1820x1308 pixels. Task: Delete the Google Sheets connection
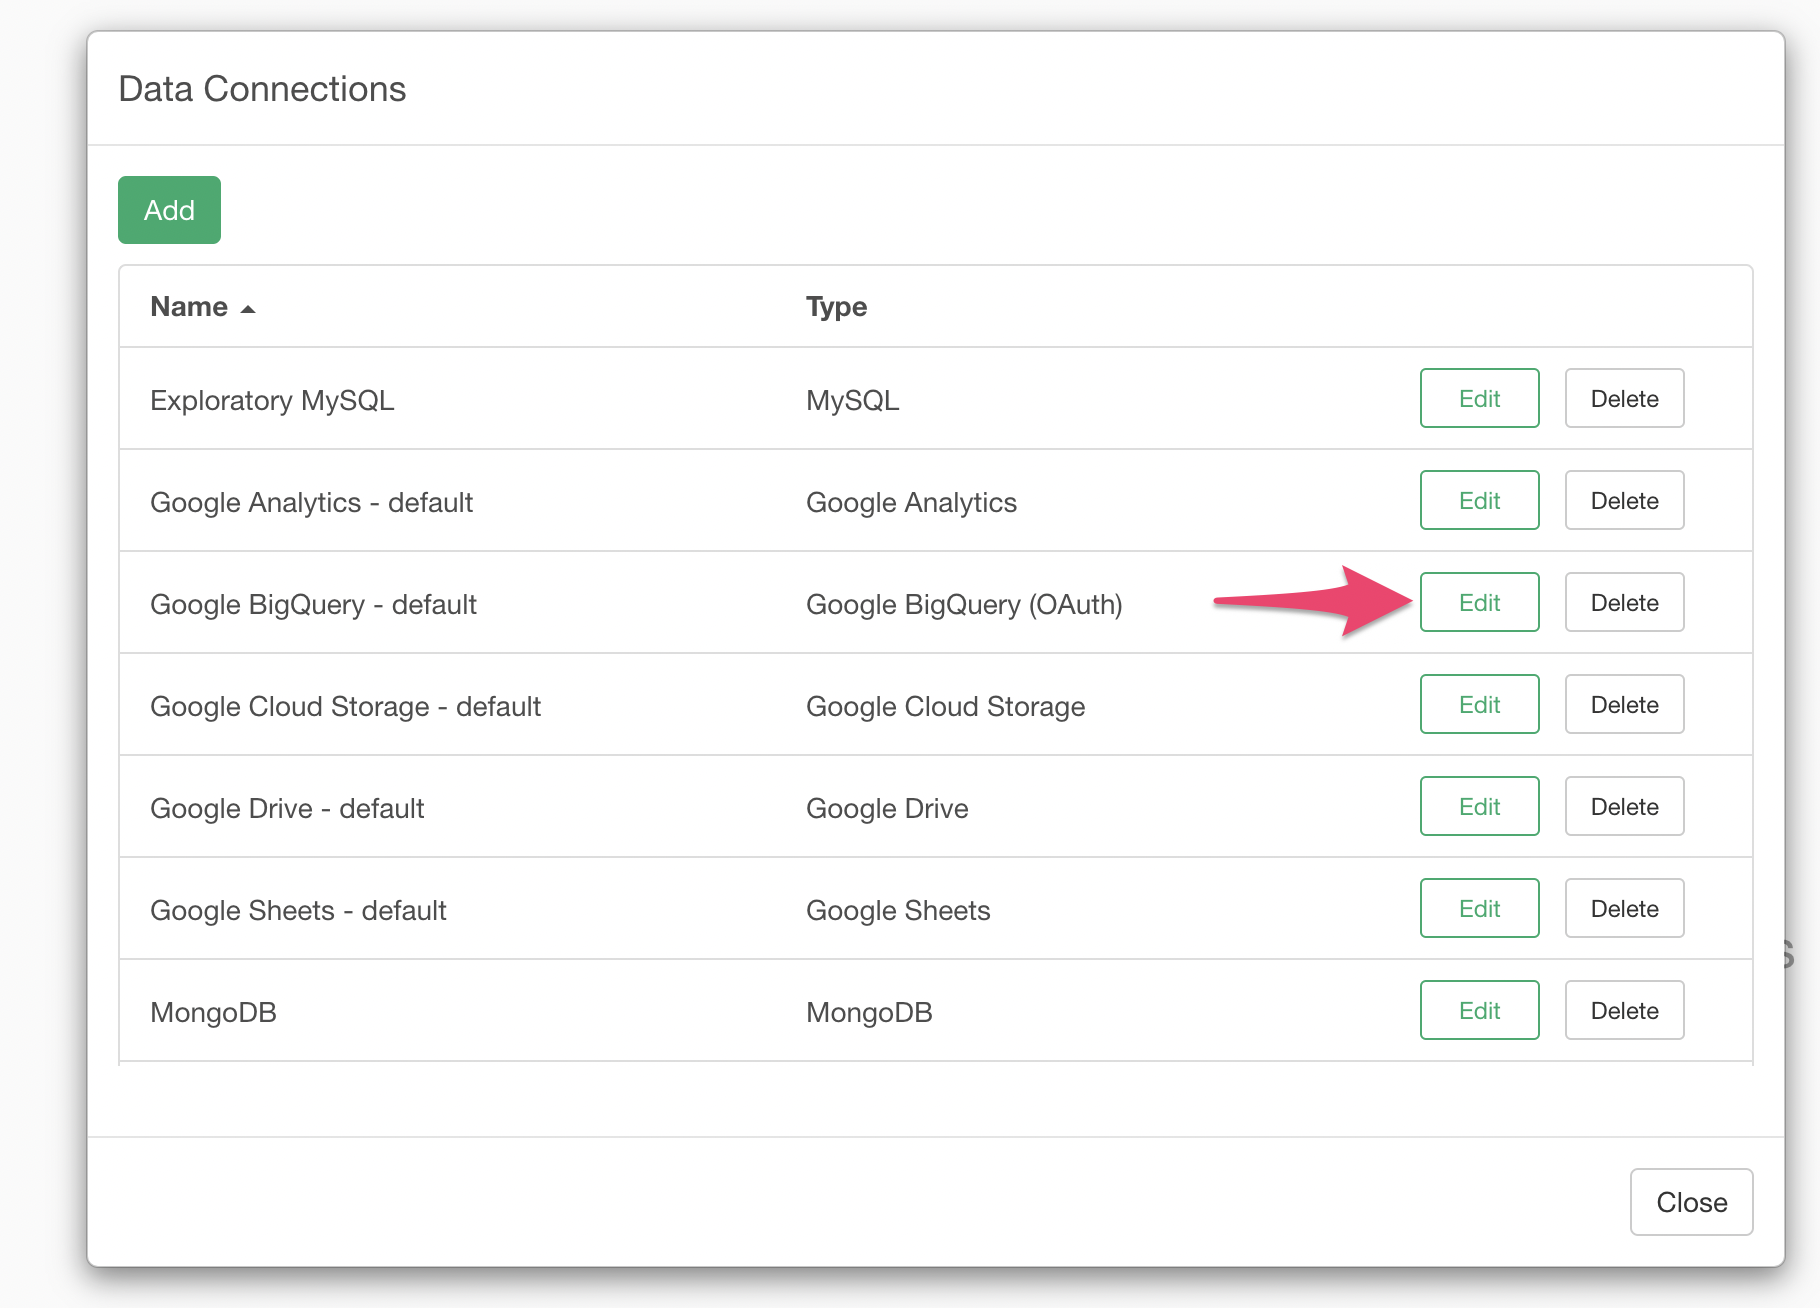pyautogui.click(x=1624, y=908)
